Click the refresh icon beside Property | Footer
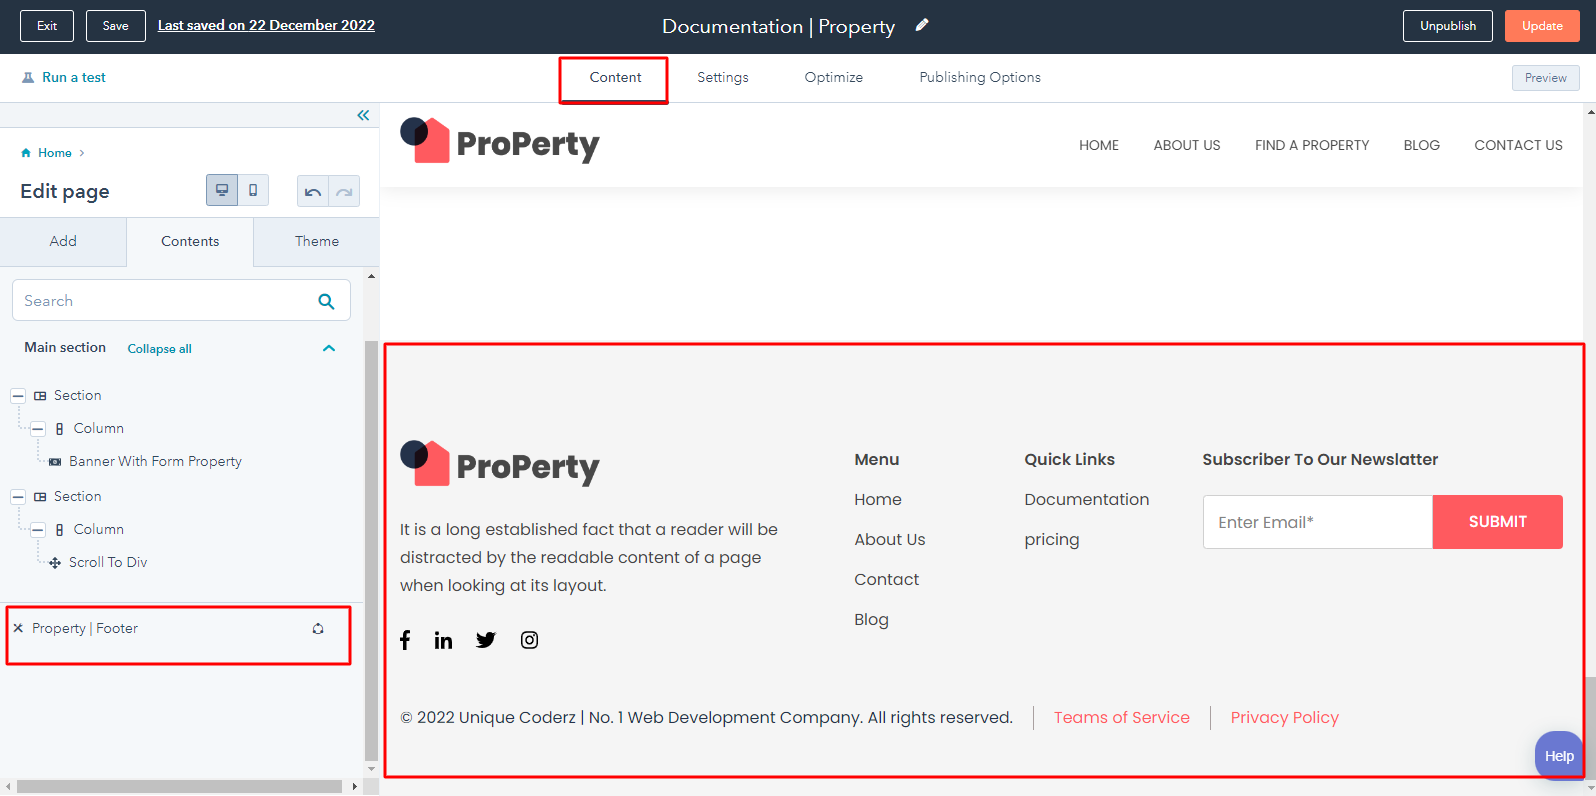The width and height of the screenshot is (1596, 796). click(x=318, y=629)
